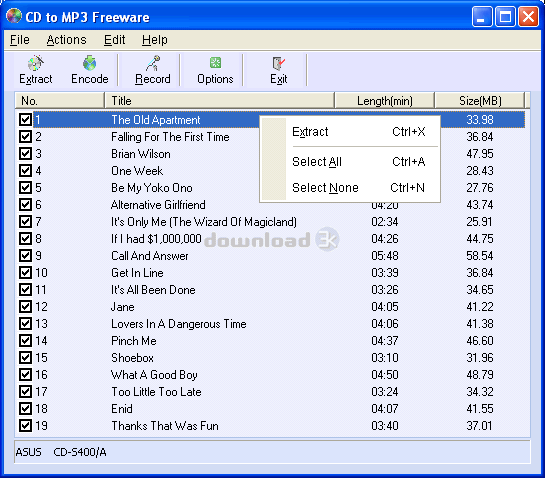
Task: Open the Actions menu
Action: point(66,40)
